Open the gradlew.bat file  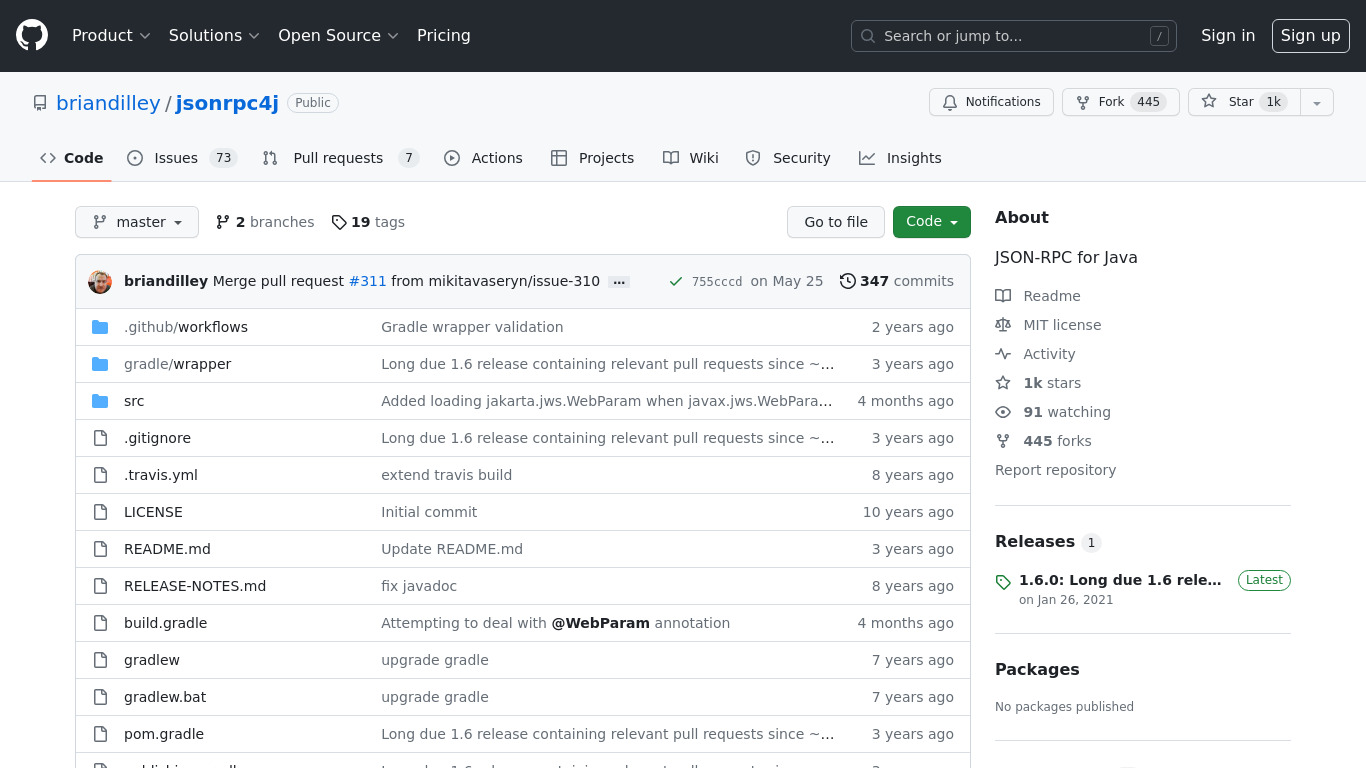tap(165, 697)
